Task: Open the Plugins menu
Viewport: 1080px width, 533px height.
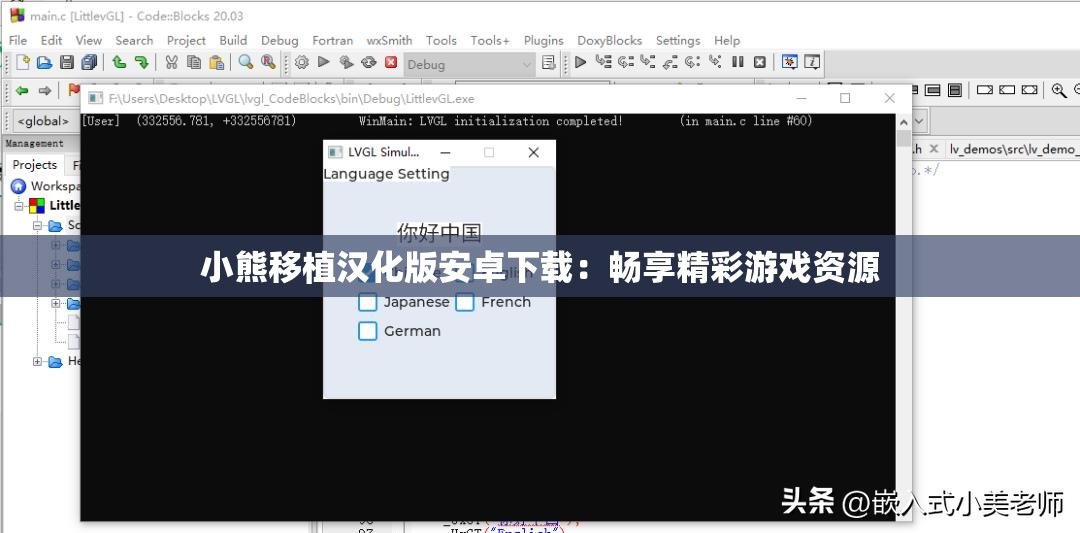Action: point(543,41)
